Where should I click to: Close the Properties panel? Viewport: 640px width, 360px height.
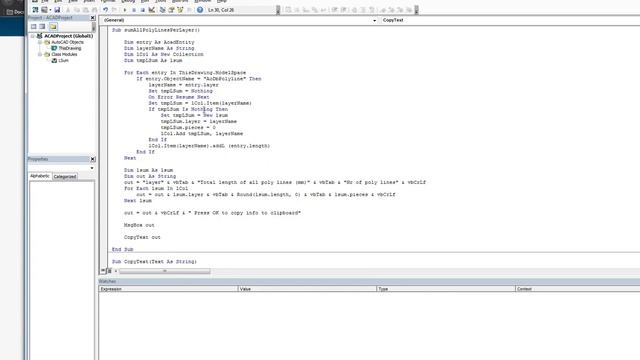point(93,159)
